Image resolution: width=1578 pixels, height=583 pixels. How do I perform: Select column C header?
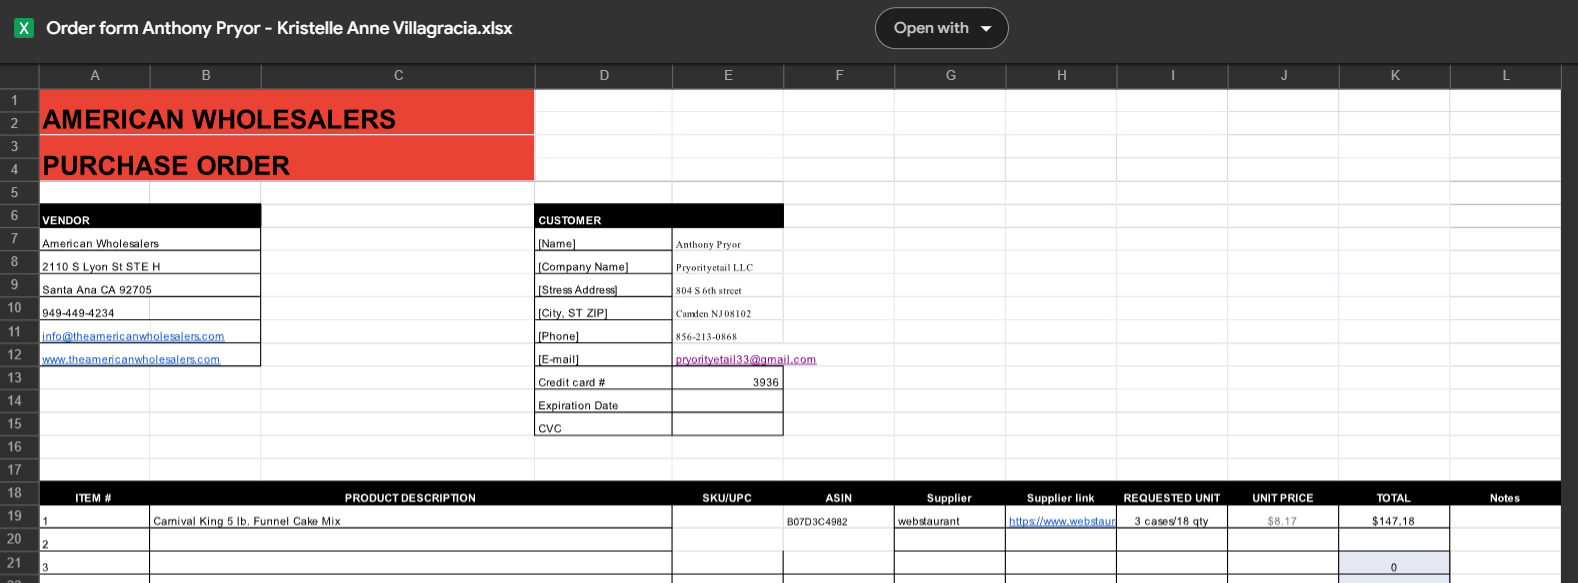pos(398,75)
